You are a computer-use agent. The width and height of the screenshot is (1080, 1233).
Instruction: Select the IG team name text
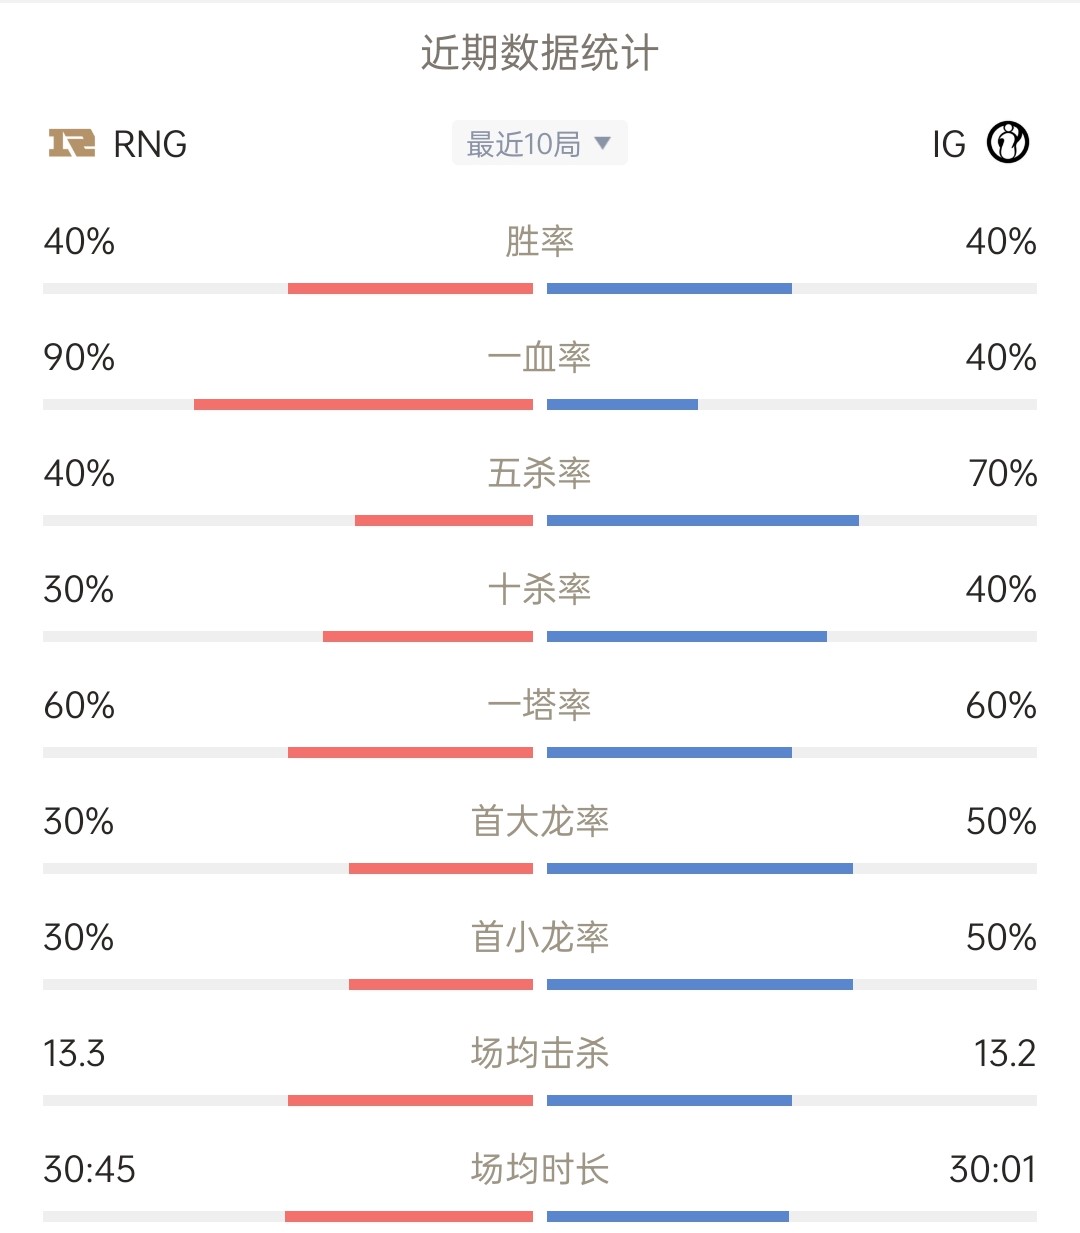[x=949, y=144]
